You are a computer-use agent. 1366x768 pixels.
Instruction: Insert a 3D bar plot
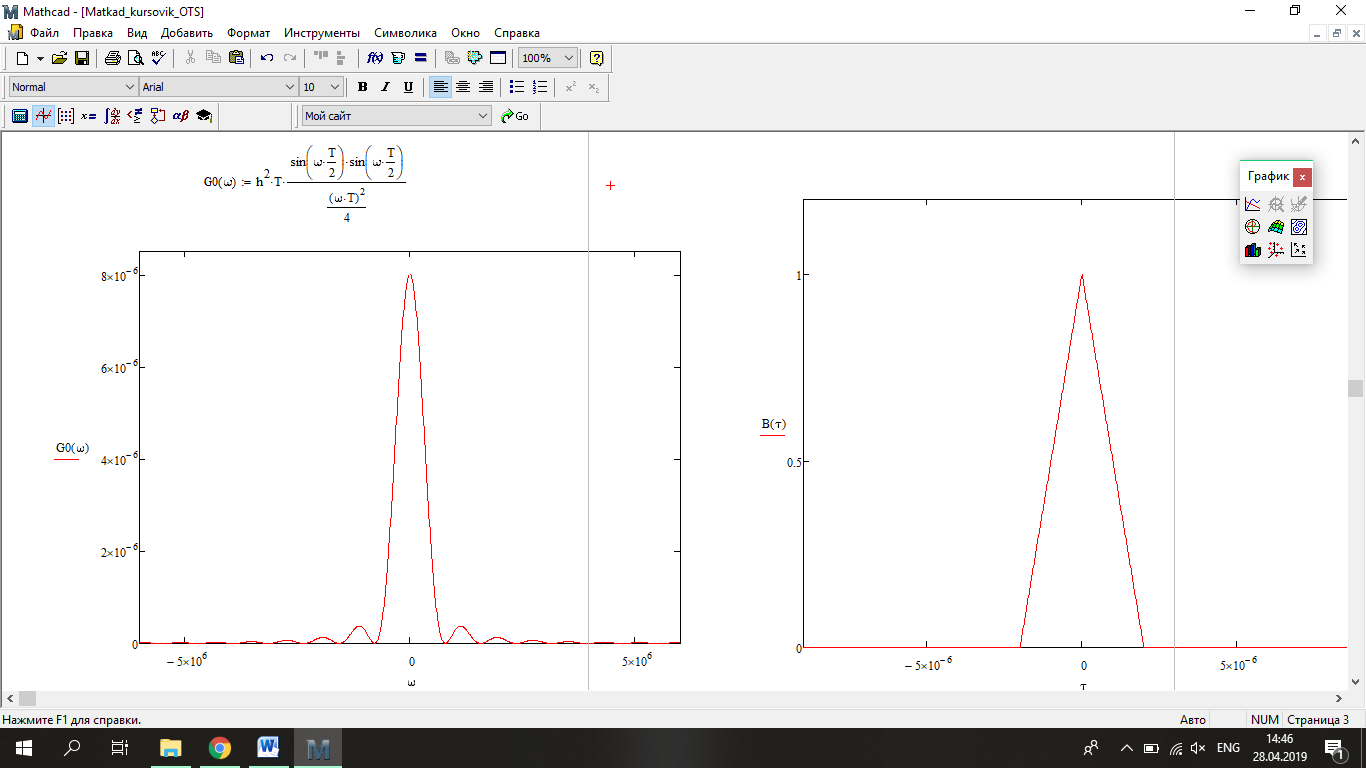tap(1253, 250)
